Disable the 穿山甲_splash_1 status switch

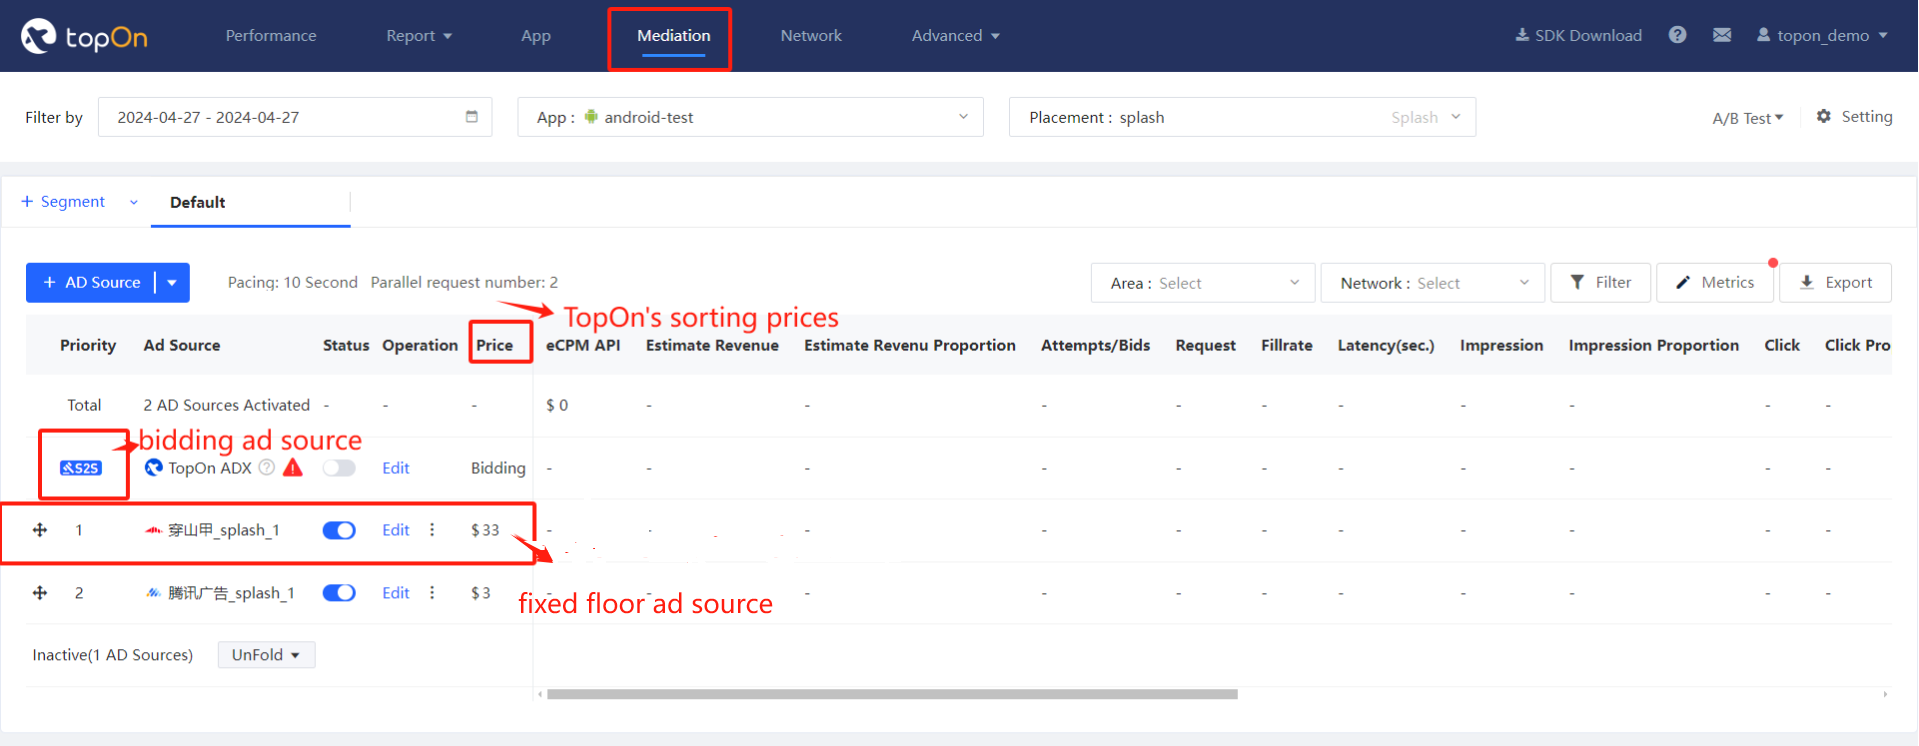pos(339,530)
